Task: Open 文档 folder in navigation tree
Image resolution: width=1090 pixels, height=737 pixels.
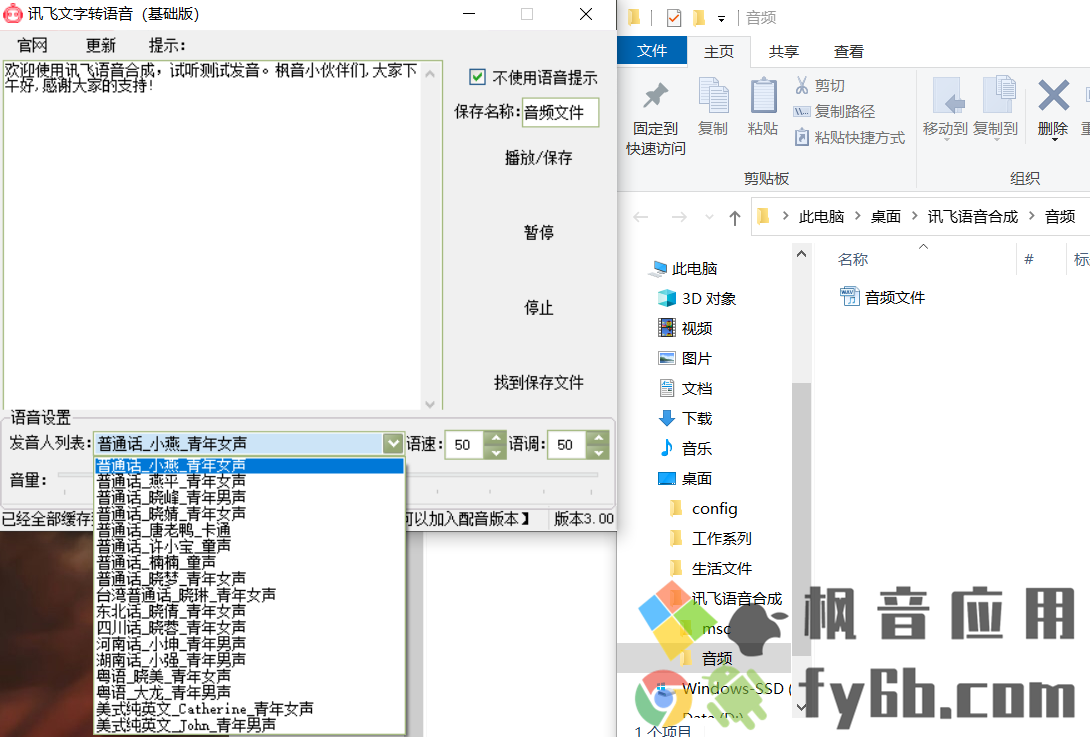Action: [685, 388]
